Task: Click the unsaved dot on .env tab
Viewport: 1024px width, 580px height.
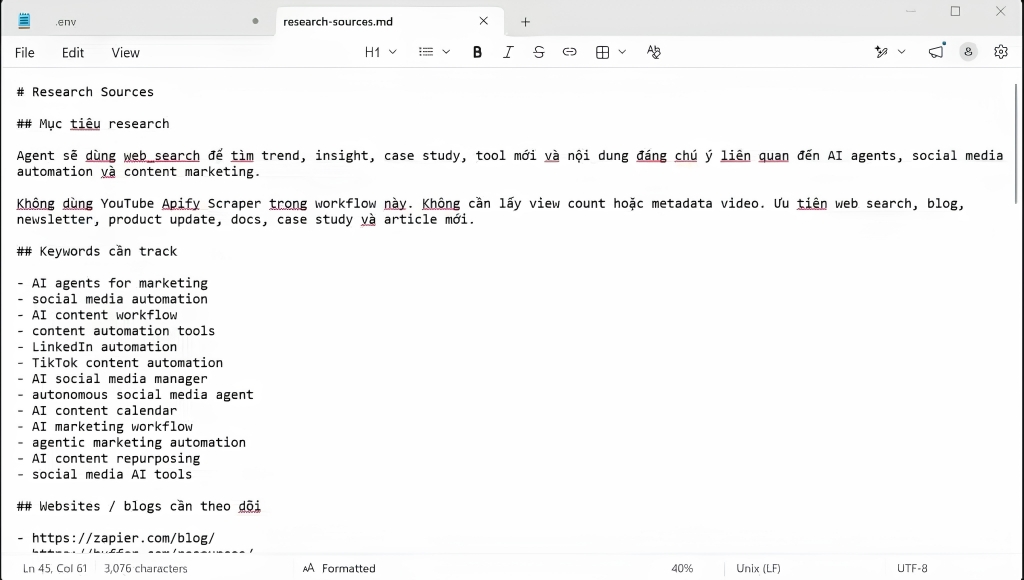Action: tap(255, 21)
